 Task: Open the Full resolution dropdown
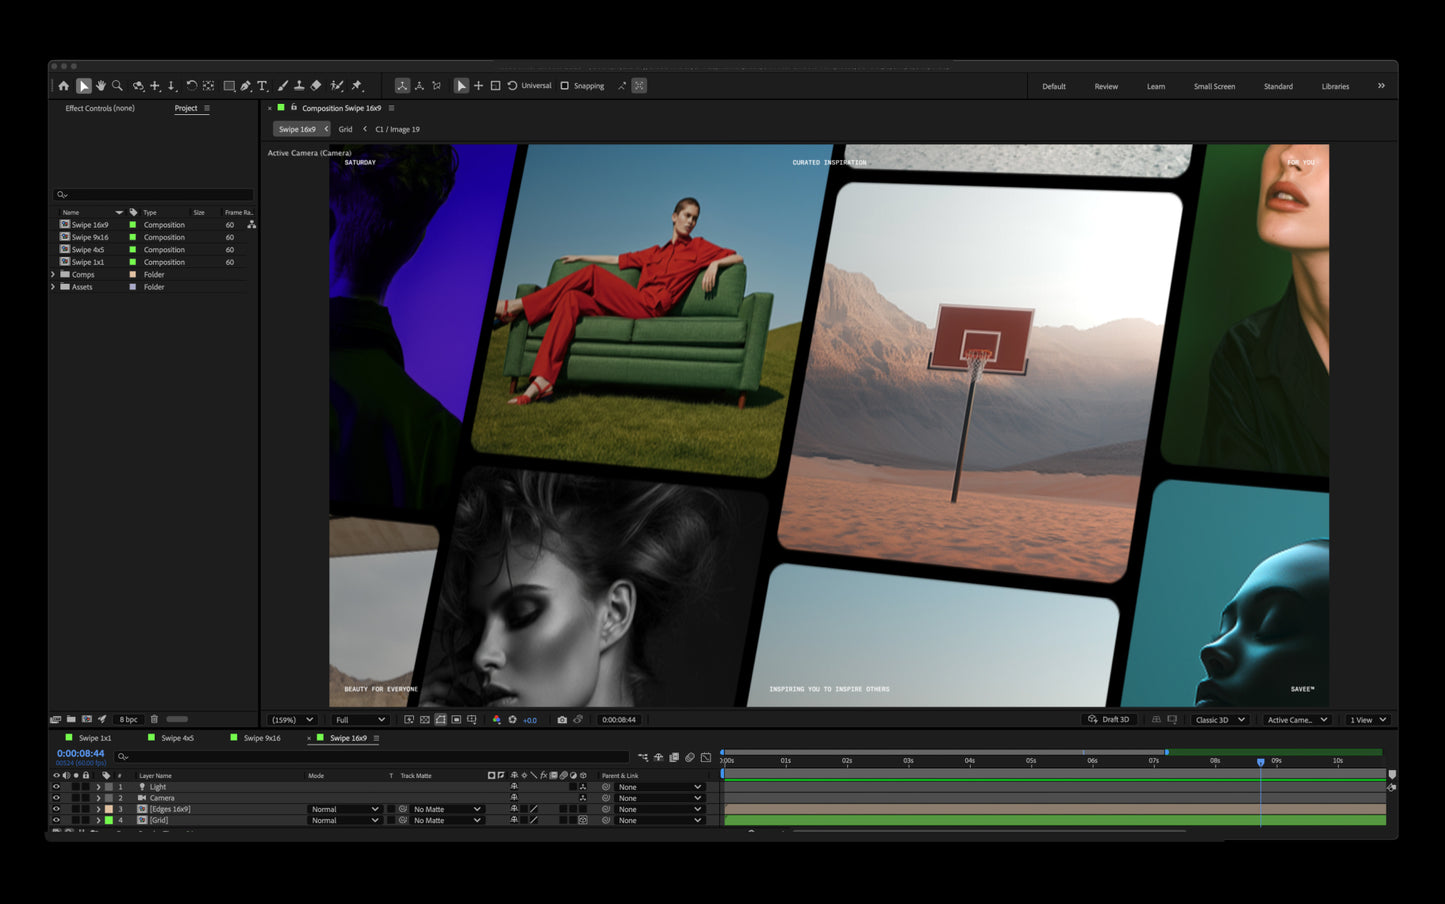pos(360,720)
